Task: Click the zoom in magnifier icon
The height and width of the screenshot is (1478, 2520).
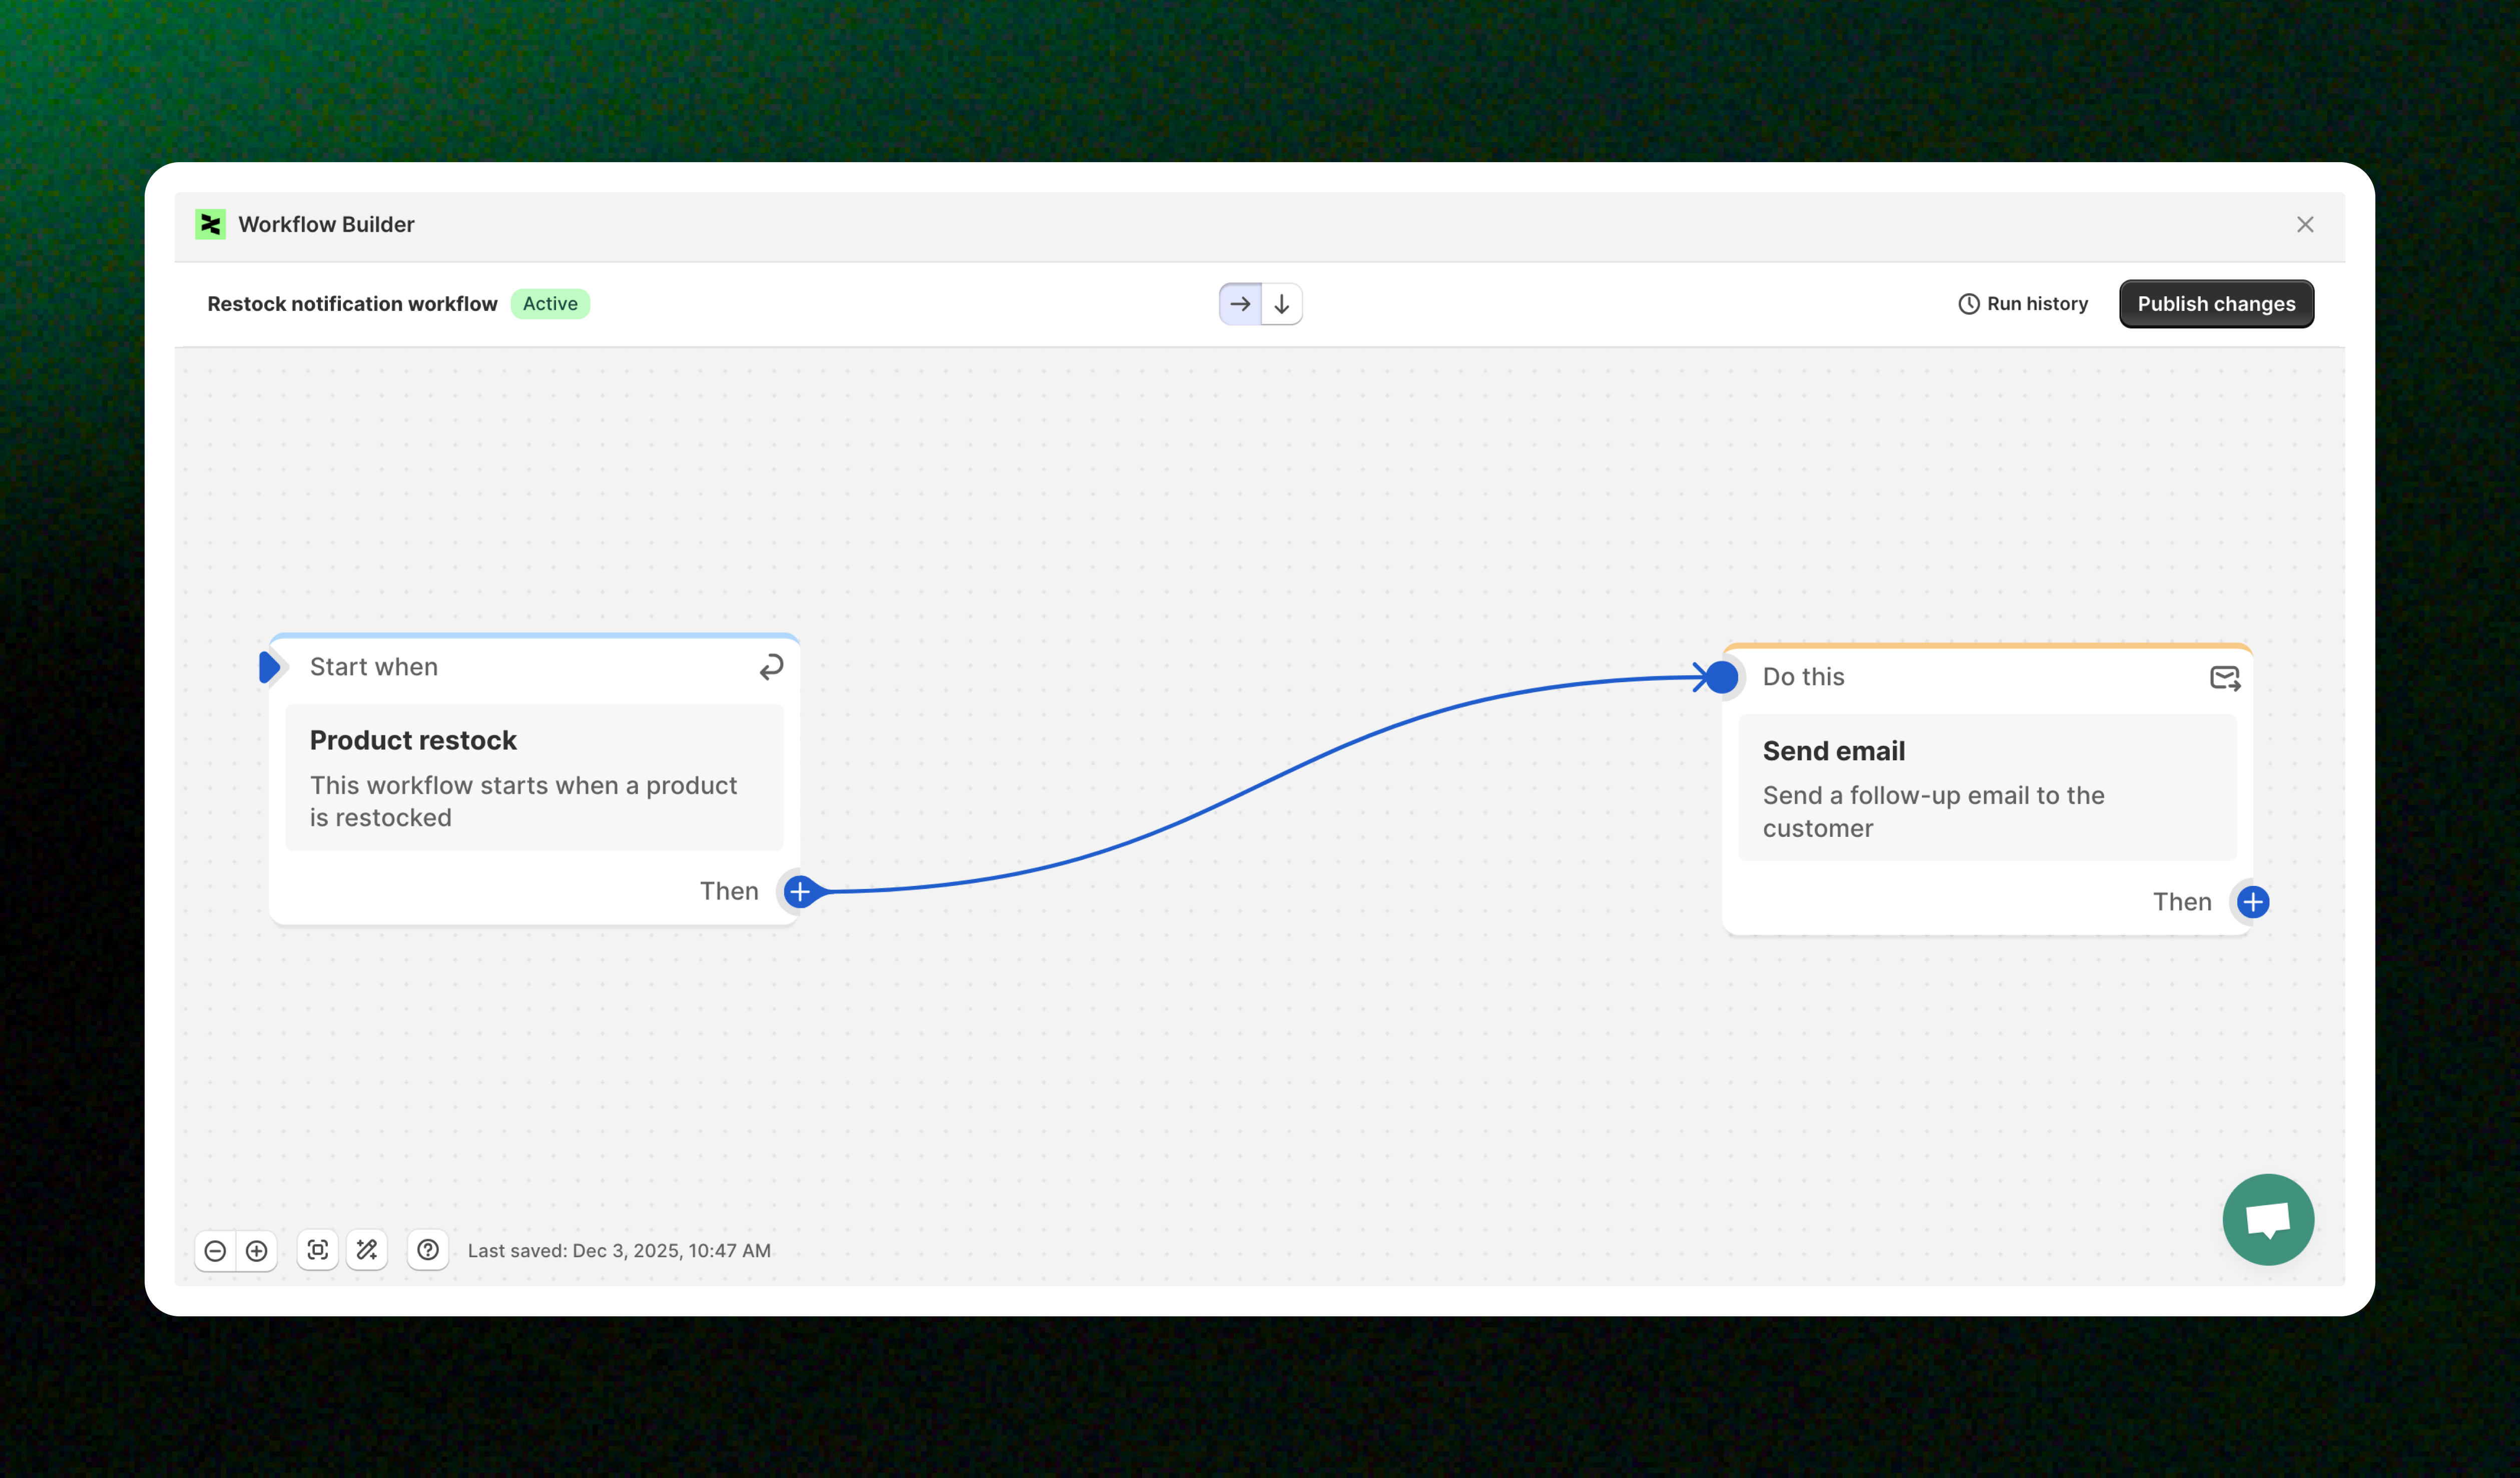Action: pyautogui.click(x=257, y=1250)
